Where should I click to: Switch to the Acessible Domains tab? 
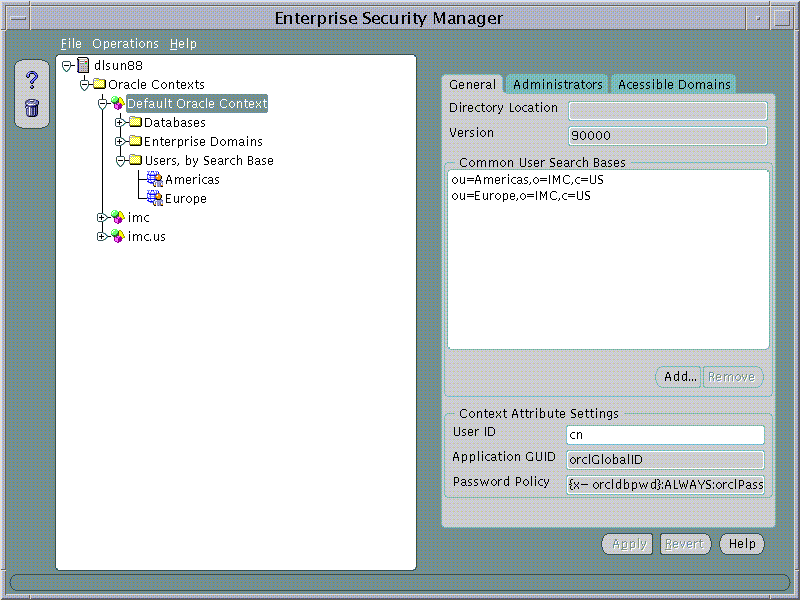pyautogui.click(x=674, y=85)
